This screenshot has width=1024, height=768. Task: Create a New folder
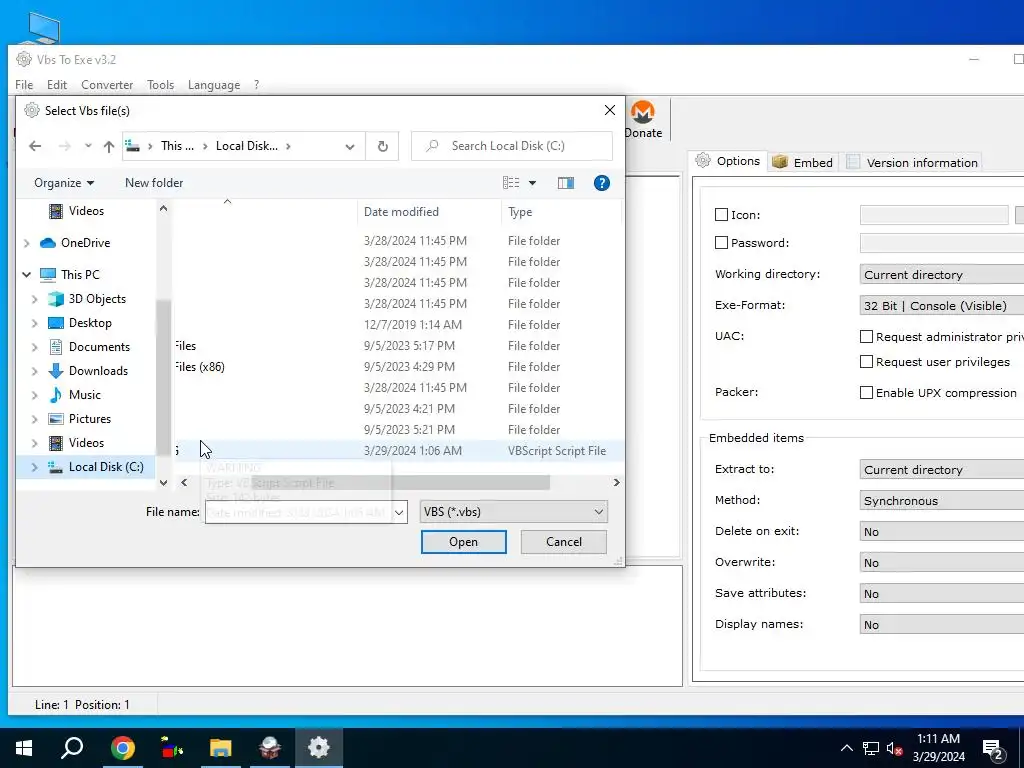point(154,183)
